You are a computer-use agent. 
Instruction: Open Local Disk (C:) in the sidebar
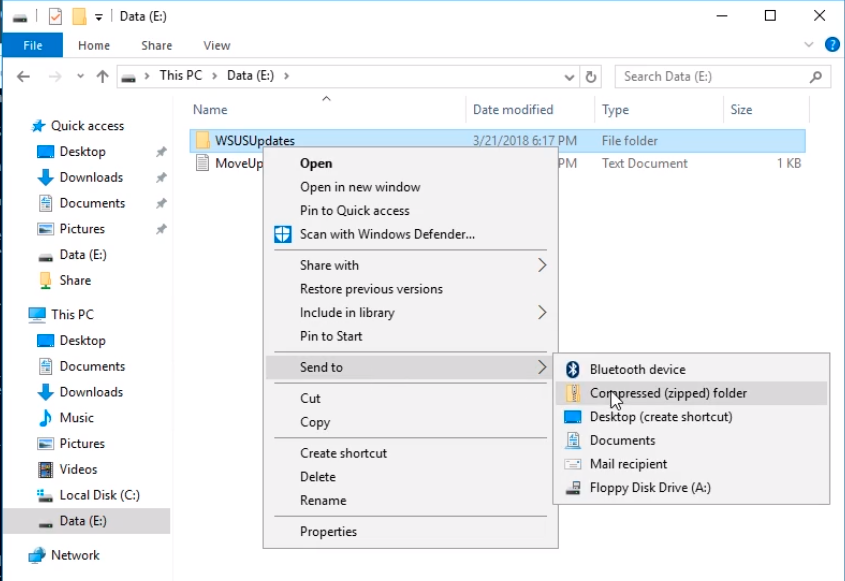99,495
